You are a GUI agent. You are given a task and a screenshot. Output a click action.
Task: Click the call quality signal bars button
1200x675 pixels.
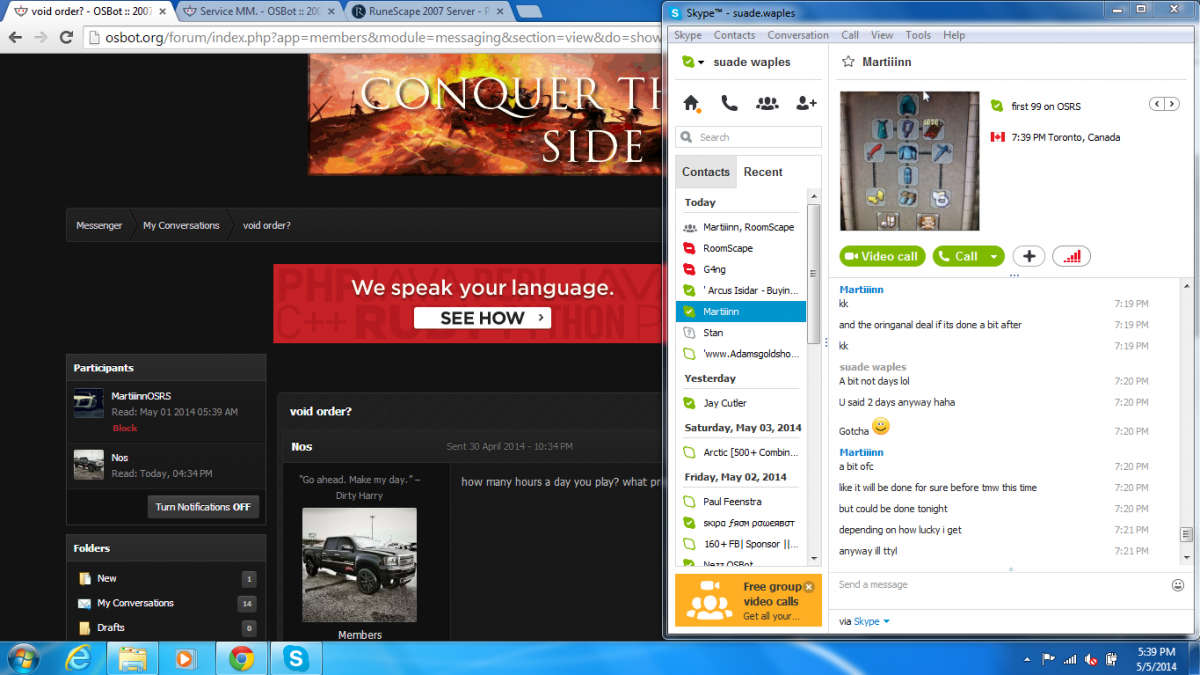pos(1071,257)
